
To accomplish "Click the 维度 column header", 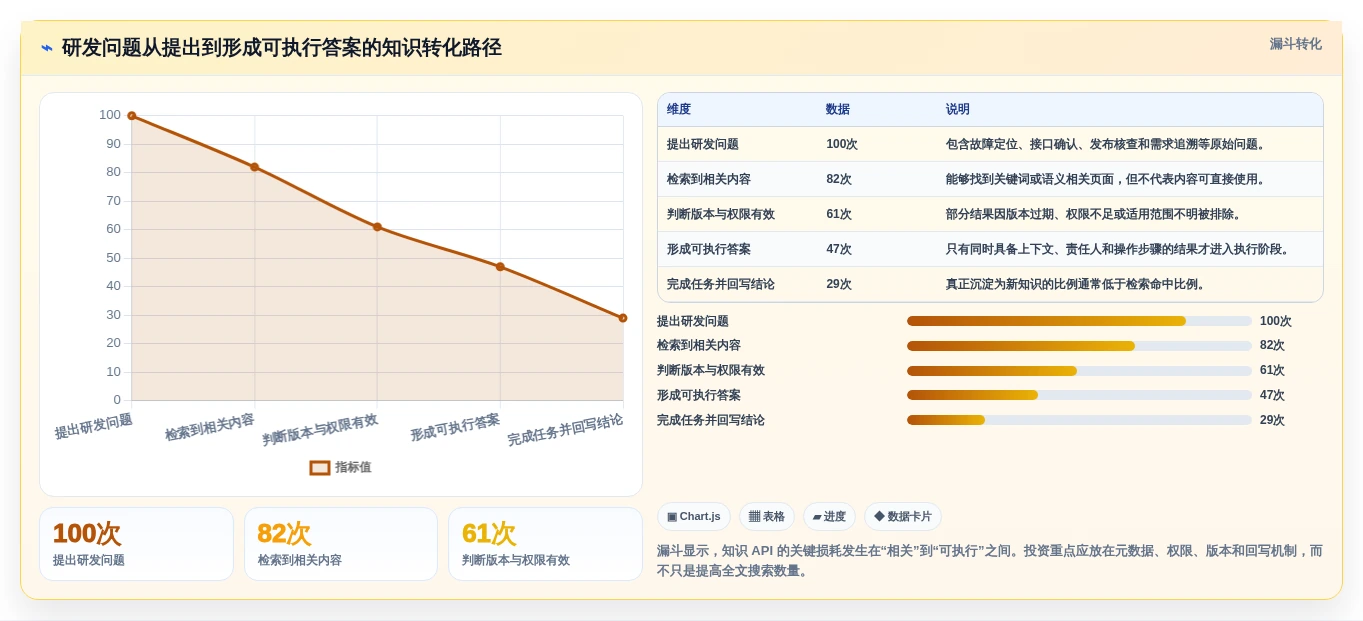I will (x=679, y=109).
